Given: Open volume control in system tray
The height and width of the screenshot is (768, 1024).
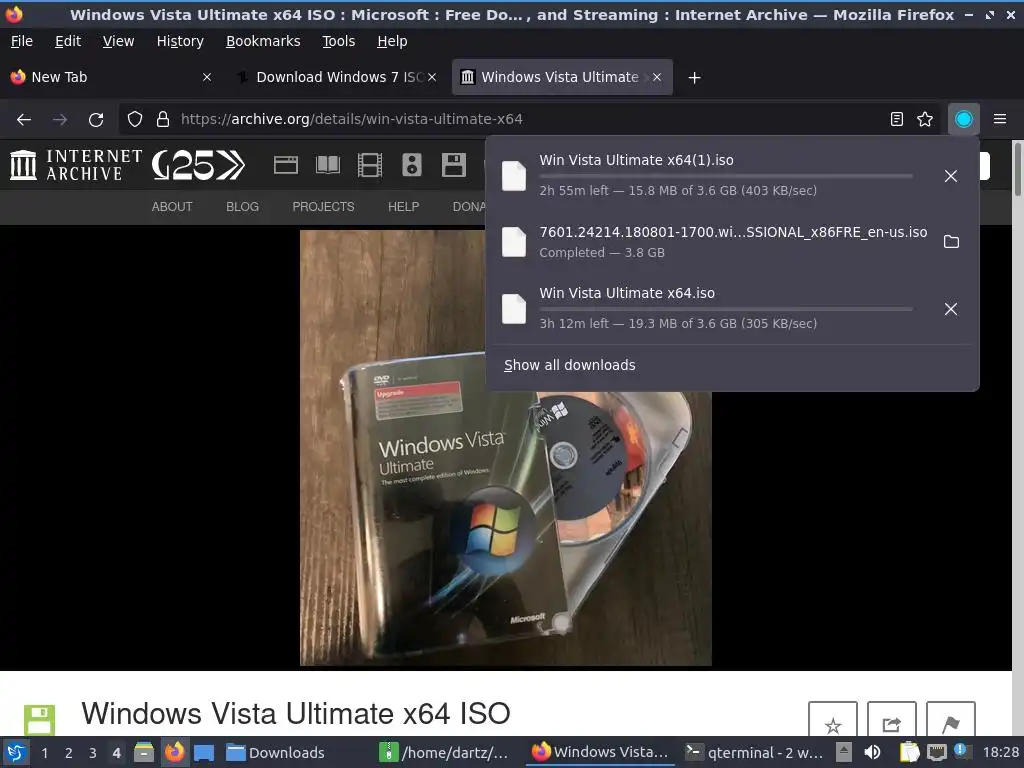Looking at the screenshot, I should (x=872, y=753).
